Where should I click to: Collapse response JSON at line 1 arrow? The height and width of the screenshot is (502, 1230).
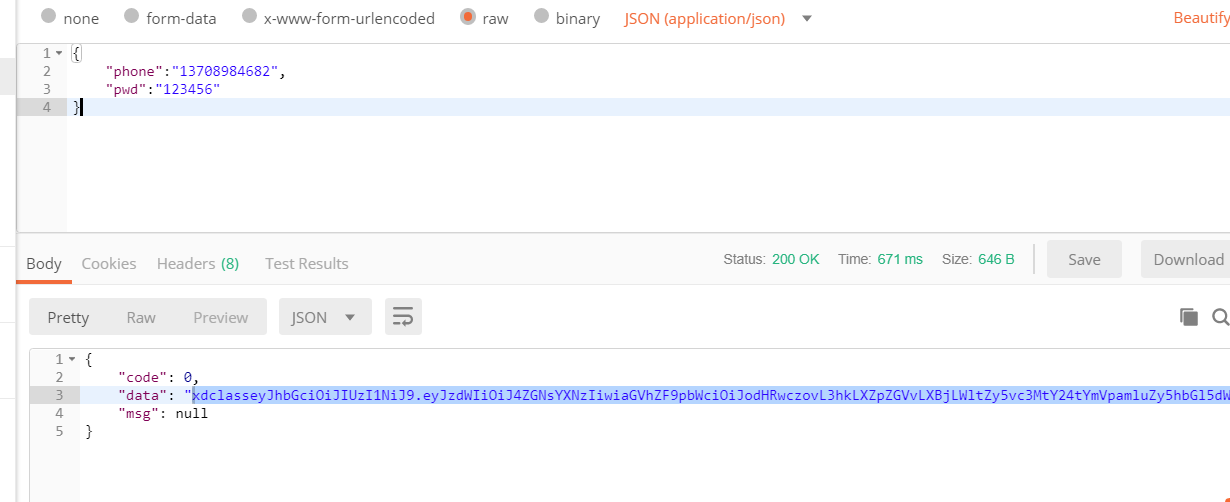(72, 359)
